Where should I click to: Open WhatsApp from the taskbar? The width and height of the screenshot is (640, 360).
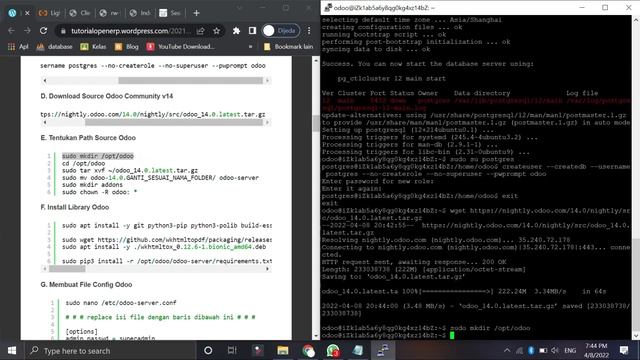tap(333, 350)
